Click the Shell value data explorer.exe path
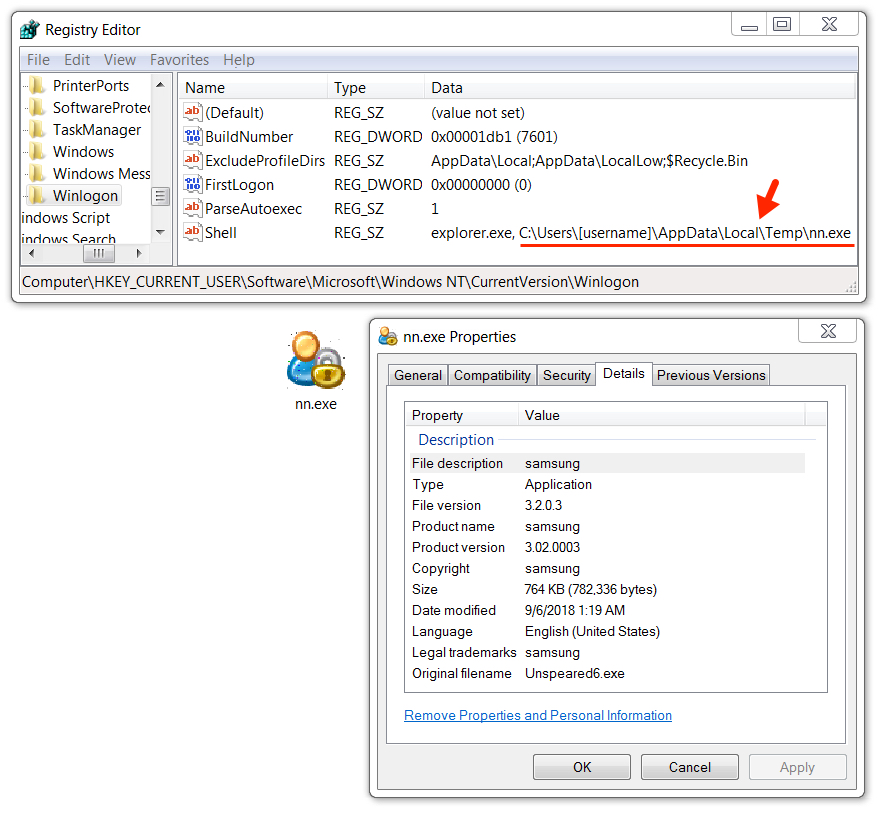Screen dimensions: 881x823 [x=641, y=233]
